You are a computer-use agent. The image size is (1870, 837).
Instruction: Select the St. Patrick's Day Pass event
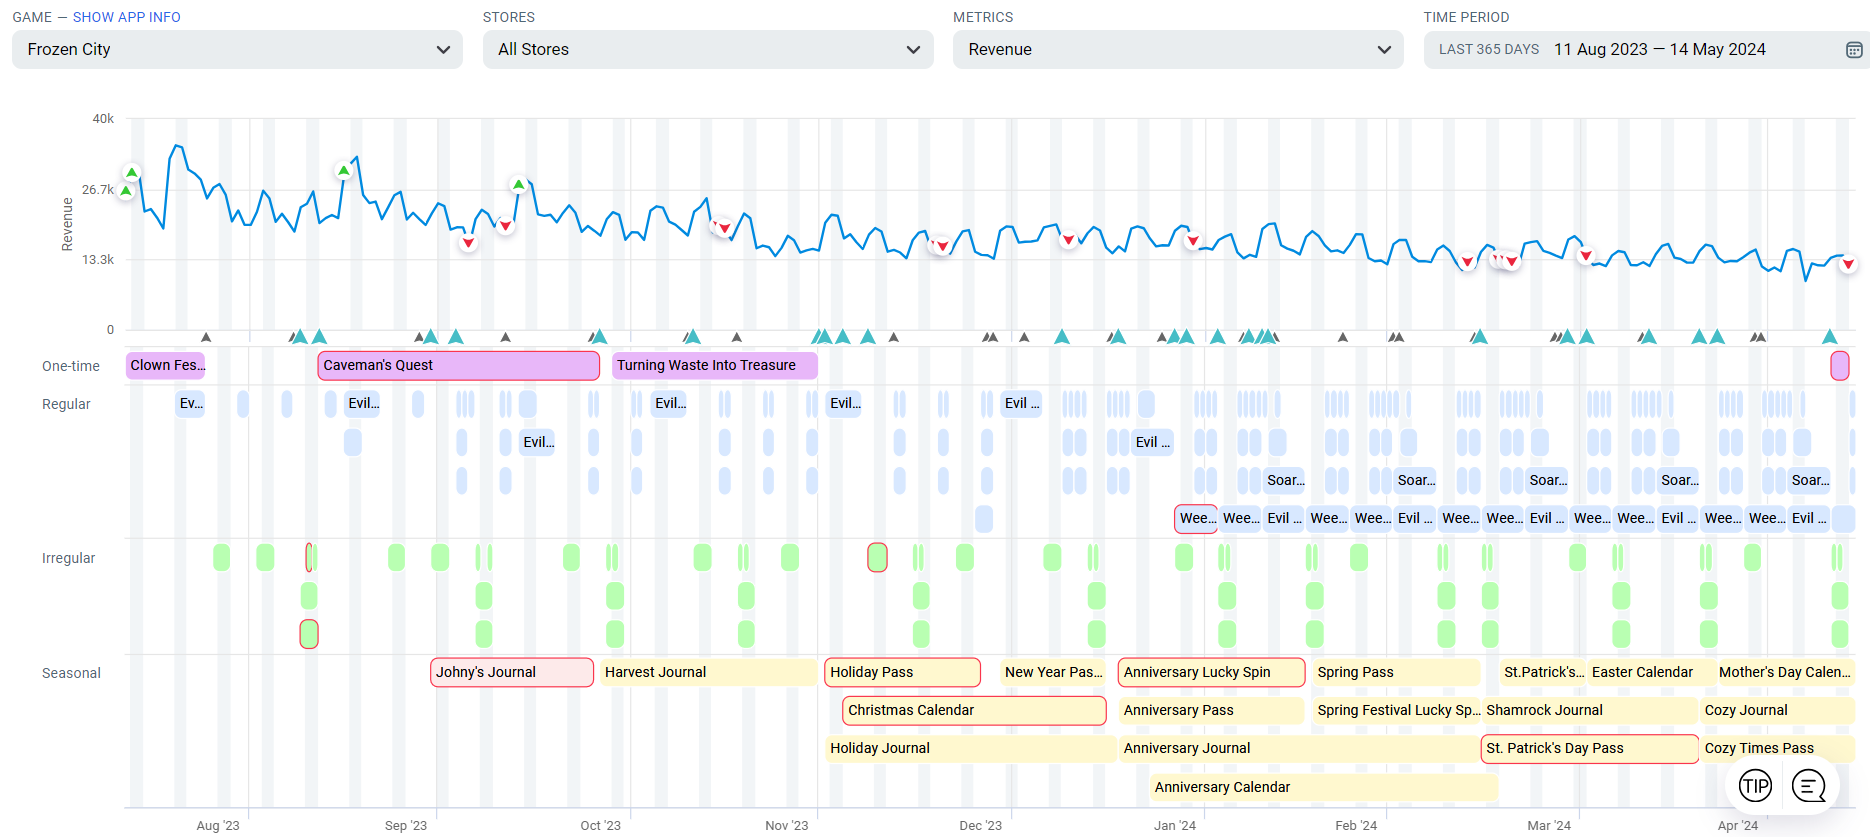pos(1589,748)
